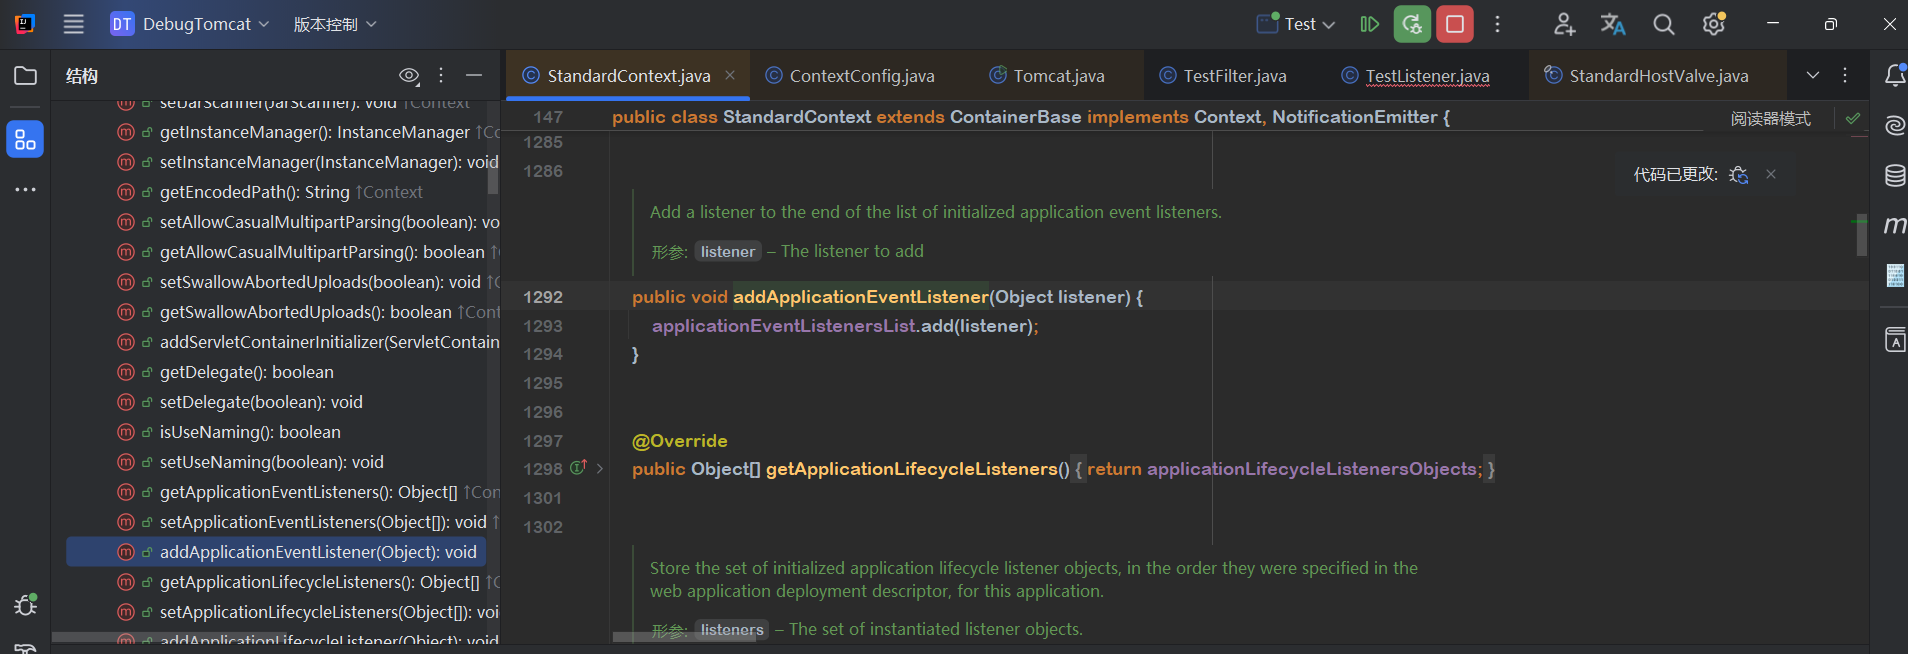The width and height of the screenshot is (1908, 654).
Task: Expand the hidden editor tabs list chevron
Action: coord(1812,76)
